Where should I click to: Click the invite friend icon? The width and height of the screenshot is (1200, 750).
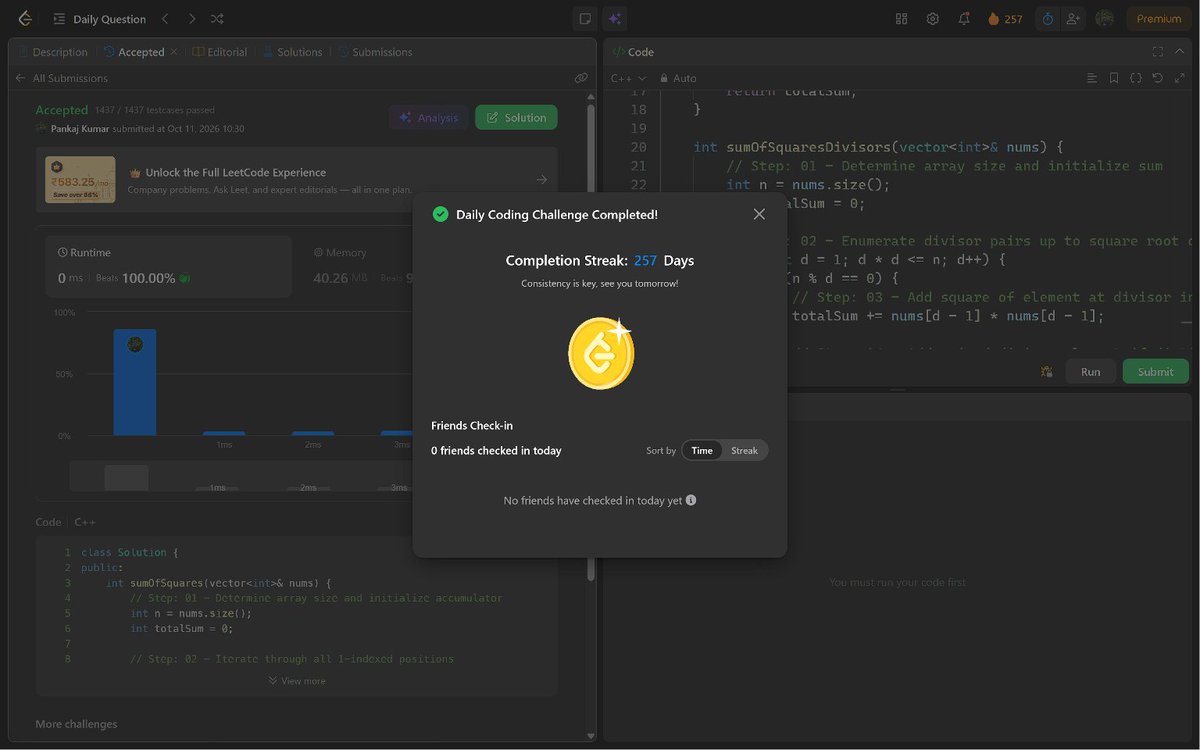tap(1074, 19)
